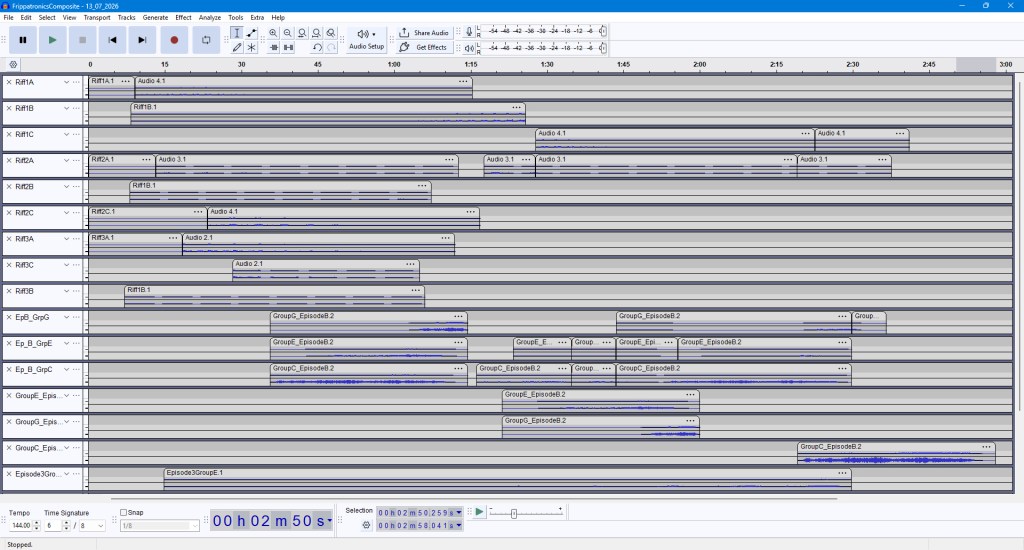
Task: Enable the Snap checkbox
Action: [123, 513]
